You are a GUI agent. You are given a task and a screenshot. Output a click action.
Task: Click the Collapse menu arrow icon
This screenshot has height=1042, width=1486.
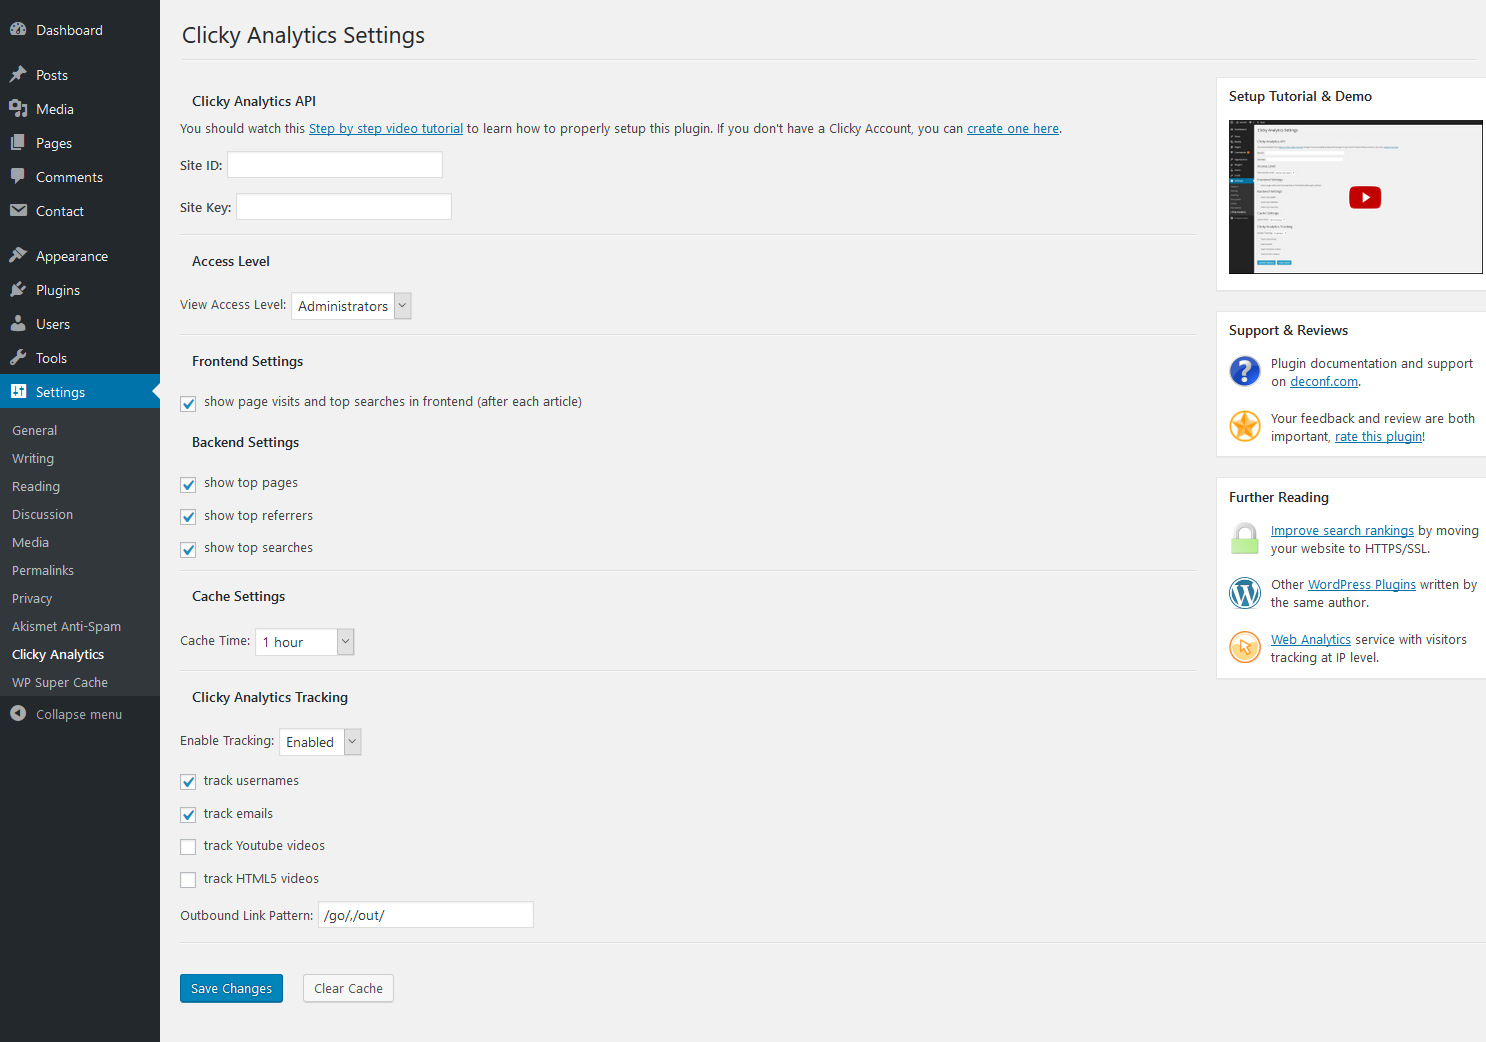pyautogui.click(x=18, y=714)
